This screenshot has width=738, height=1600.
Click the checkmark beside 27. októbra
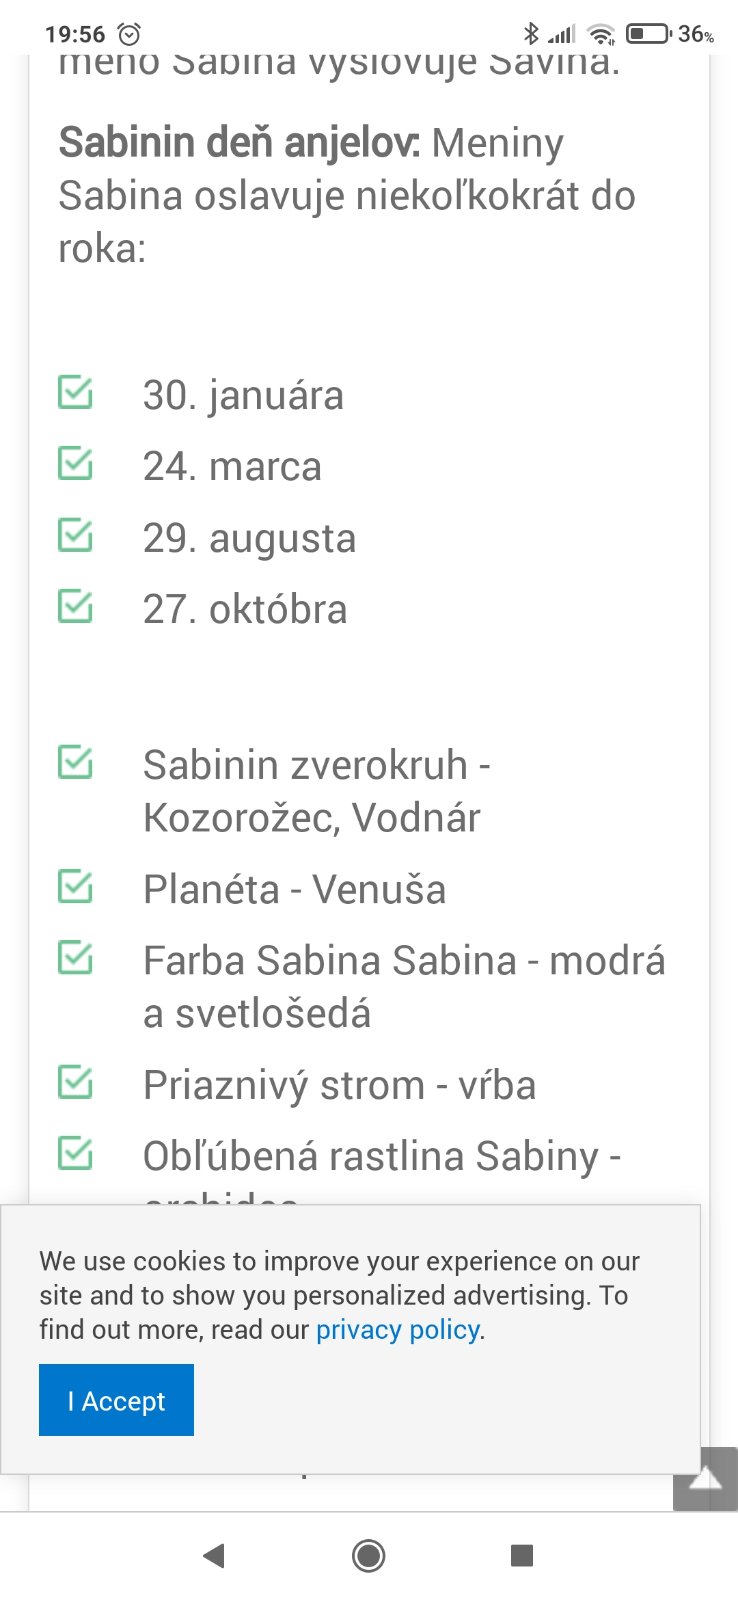(75, 606)
